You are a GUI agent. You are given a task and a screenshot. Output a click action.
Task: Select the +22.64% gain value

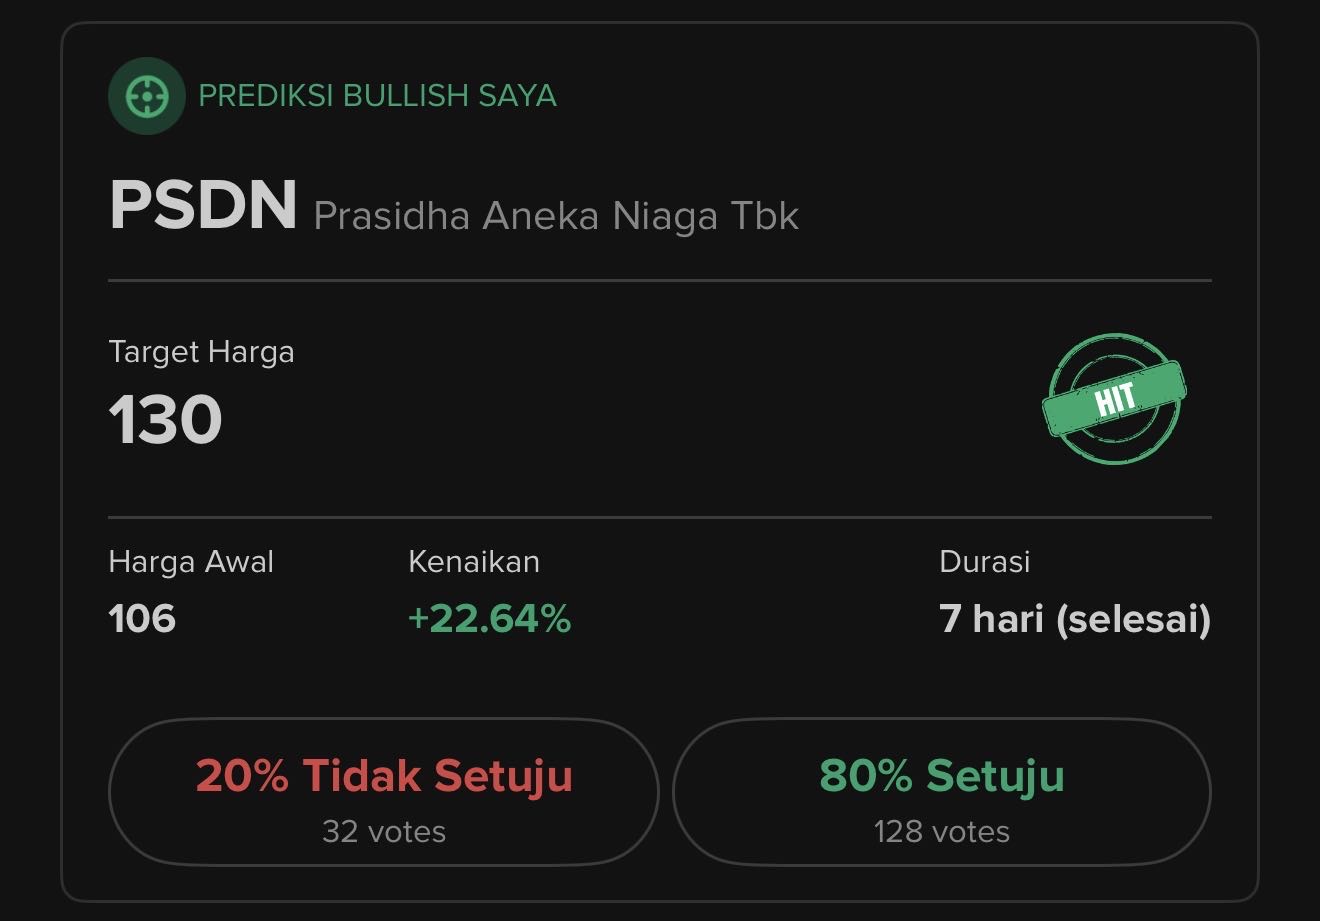point(489,619)
